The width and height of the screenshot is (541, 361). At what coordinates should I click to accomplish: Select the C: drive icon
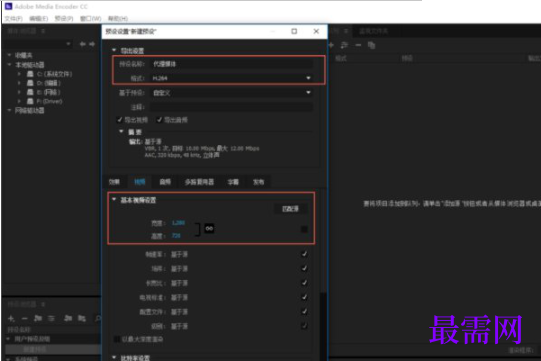30,74
